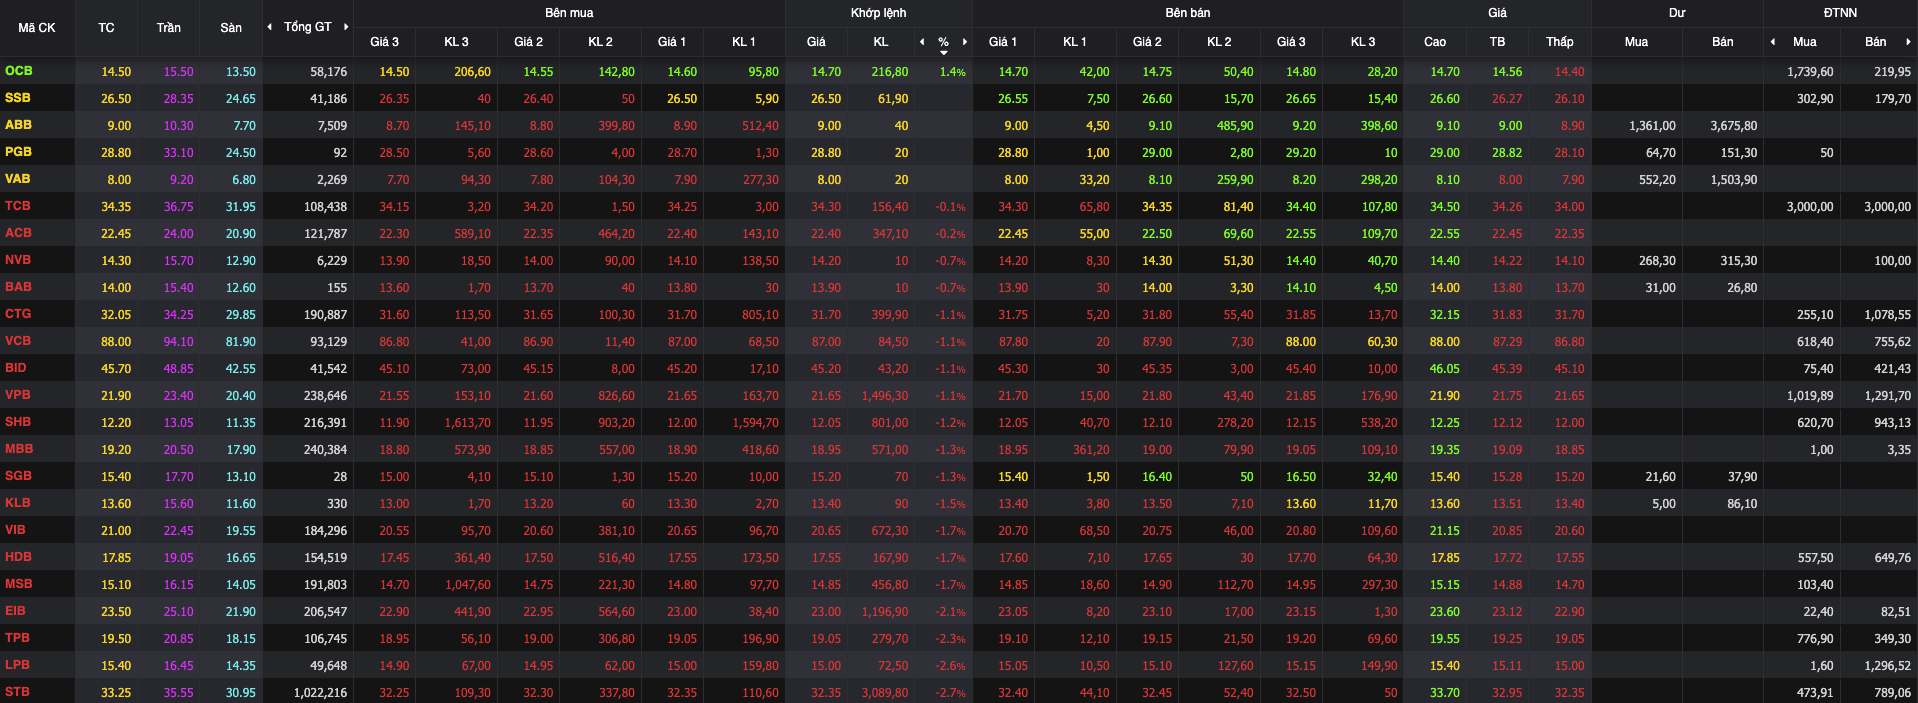Viewport: 1918px width, 703px height.
Task: Click left arrow beside ĐTNN Mua header
Action: pyautogui.click(x=1773, y=42)
